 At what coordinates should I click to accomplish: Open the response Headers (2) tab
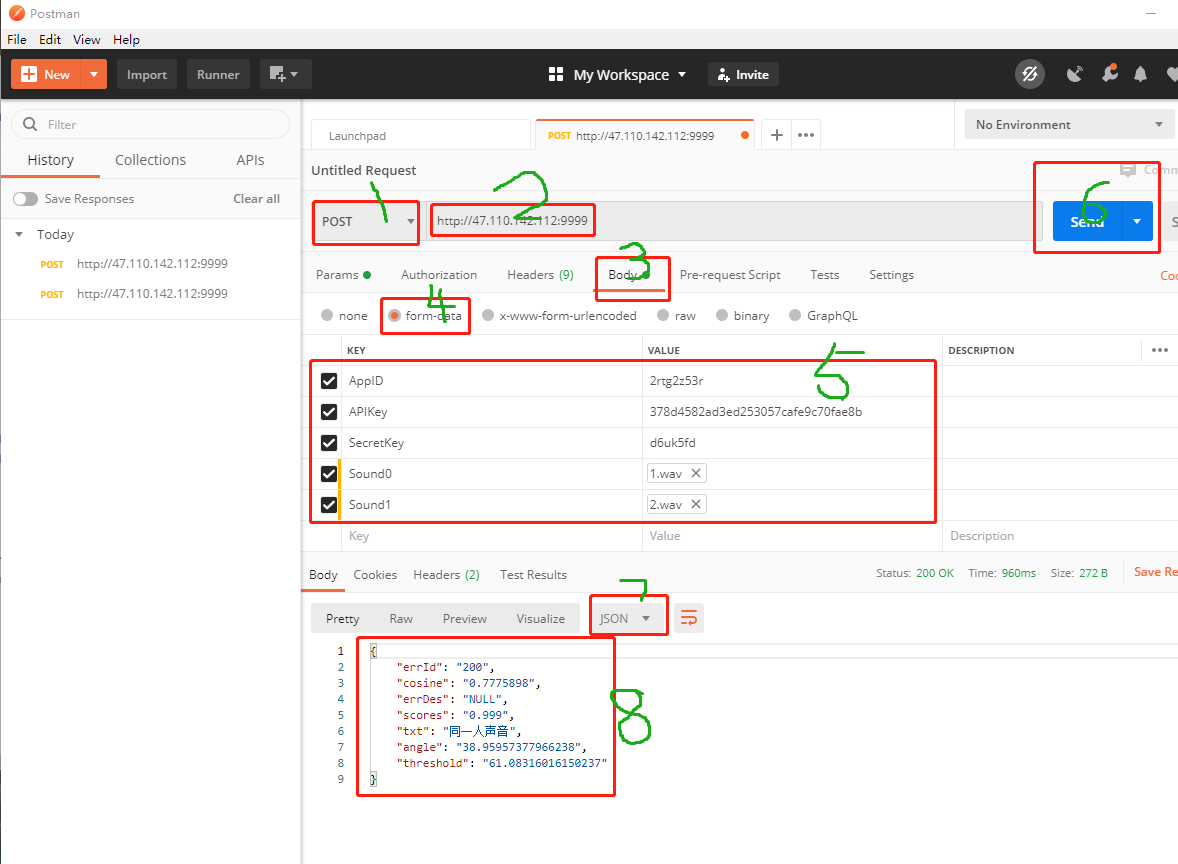click(x=446, y=575)
